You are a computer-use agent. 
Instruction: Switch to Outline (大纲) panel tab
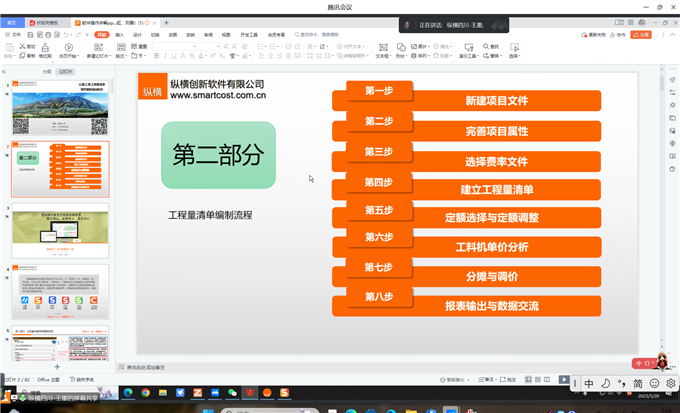point(47,72)
